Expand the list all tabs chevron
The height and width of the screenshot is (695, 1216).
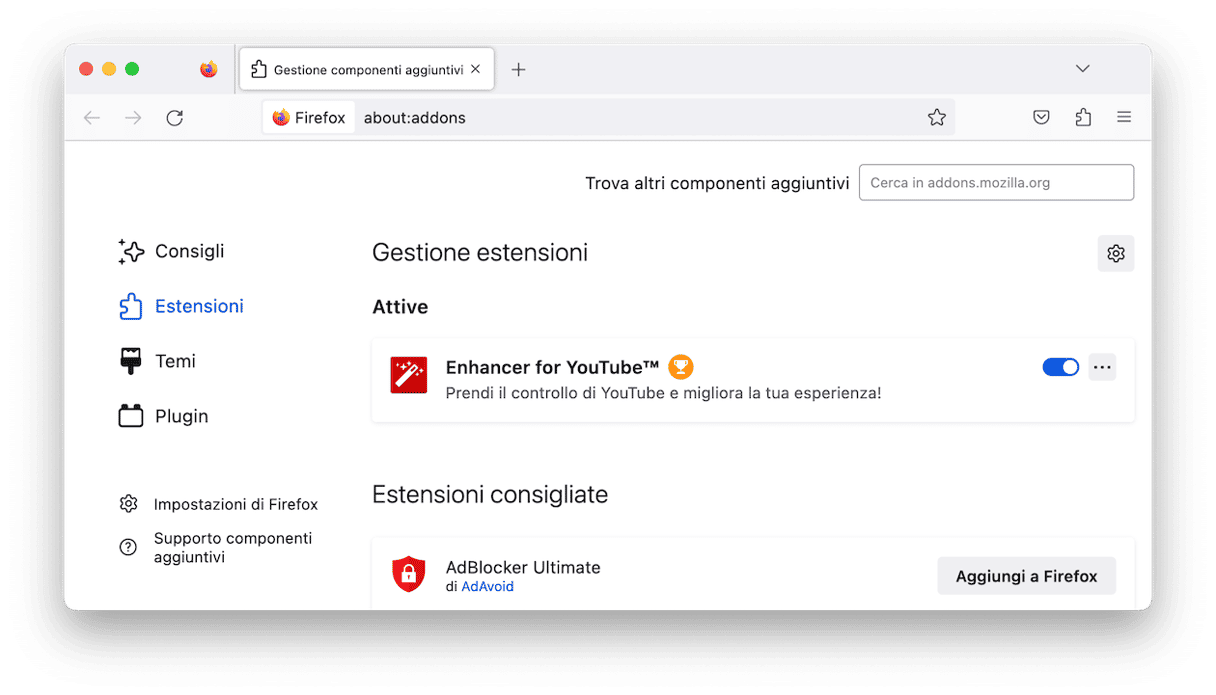click(1082, 69)
